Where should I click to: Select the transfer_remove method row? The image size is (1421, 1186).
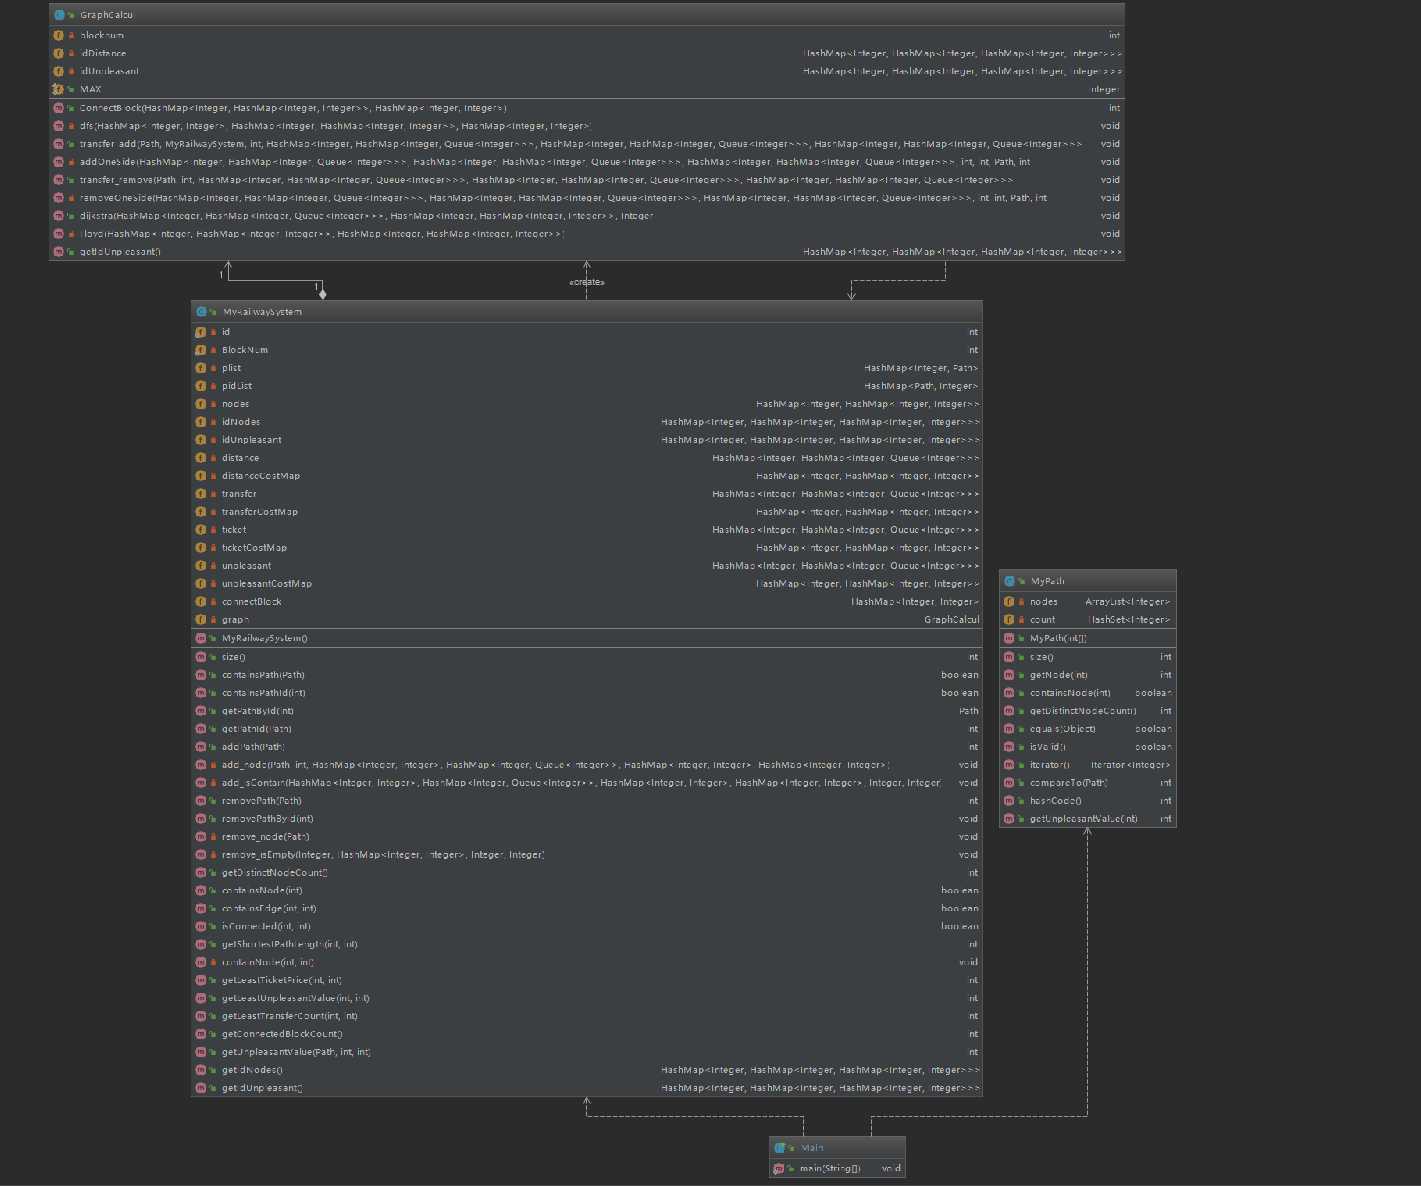(587, 180)
